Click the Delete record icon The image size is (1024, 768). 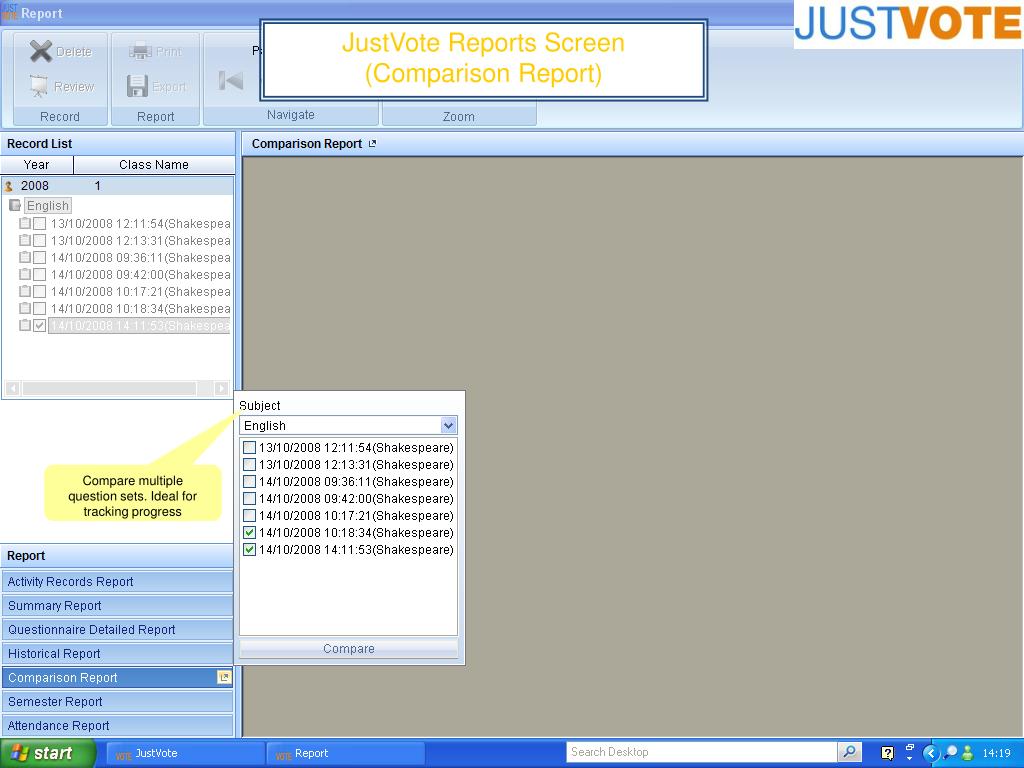40,51
